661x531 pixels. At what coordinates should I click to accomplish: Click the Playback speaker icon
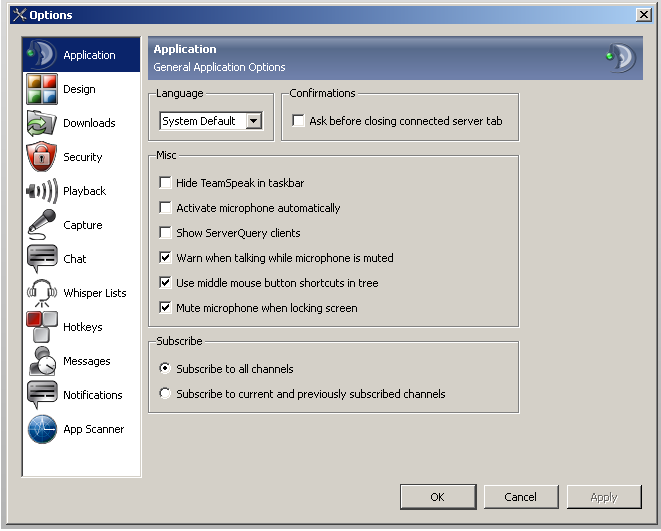41,191
